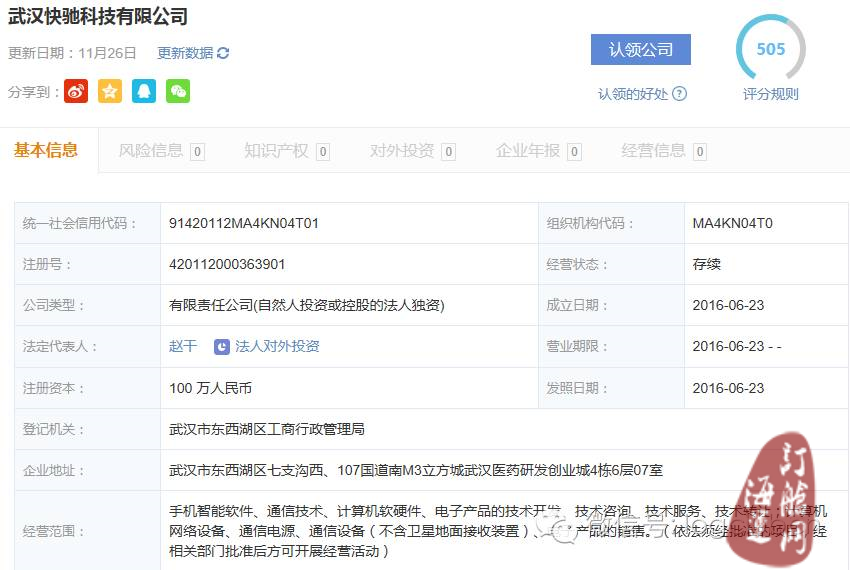This screenshot has width=850, height=570.
Task: Click the 505 score gauge
Action: [770, 49]
